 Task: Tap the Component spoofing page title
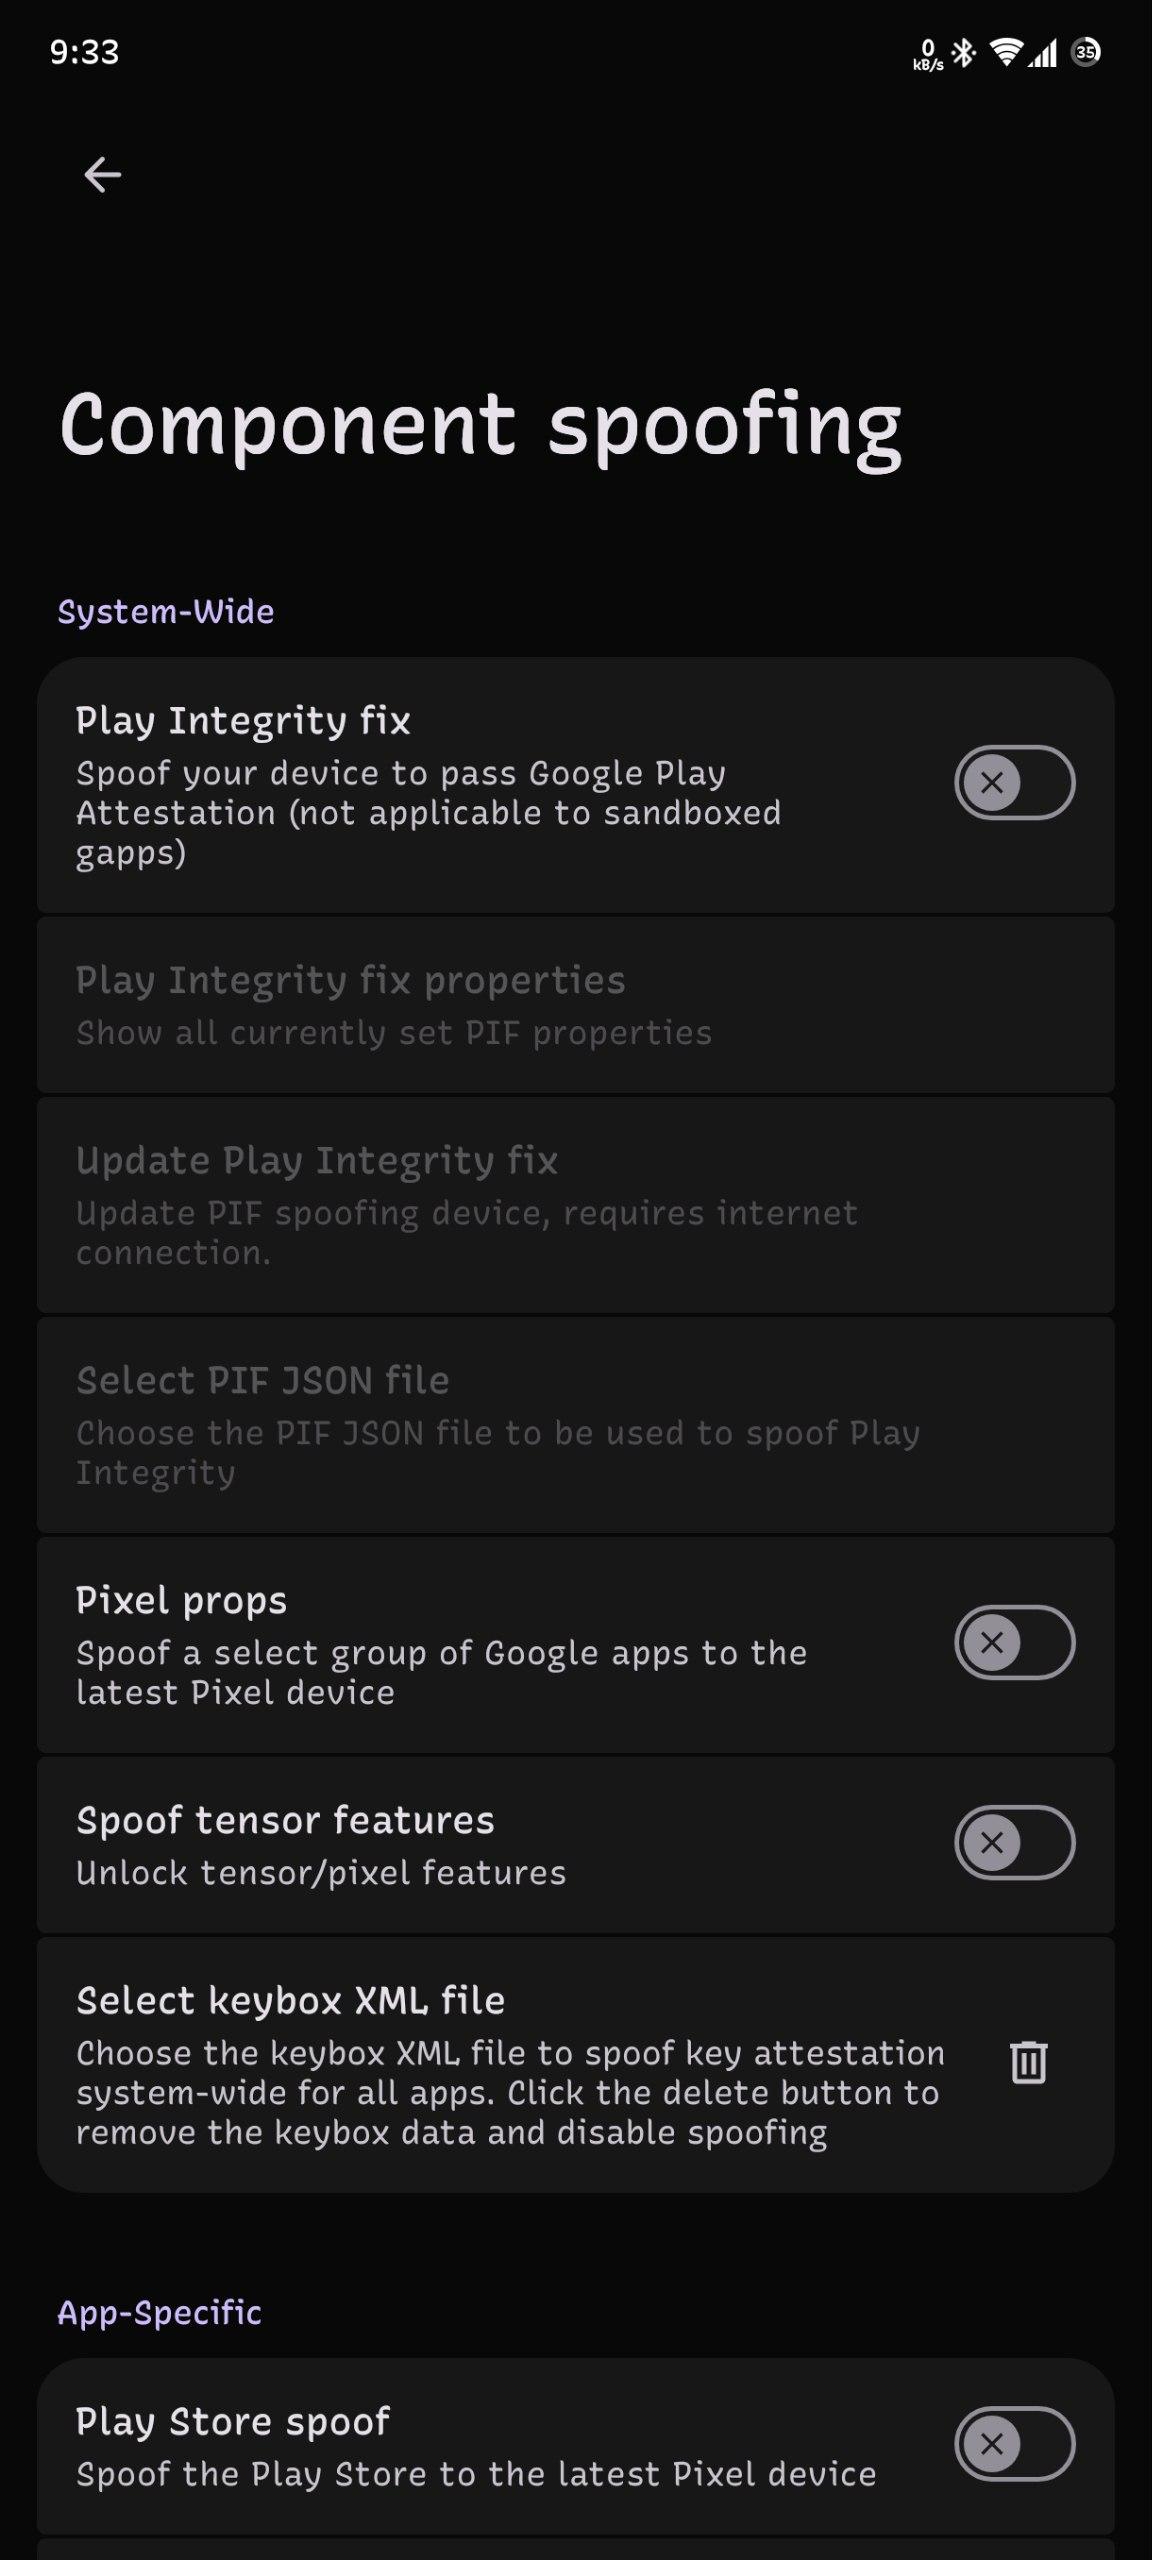pos(481,427)
